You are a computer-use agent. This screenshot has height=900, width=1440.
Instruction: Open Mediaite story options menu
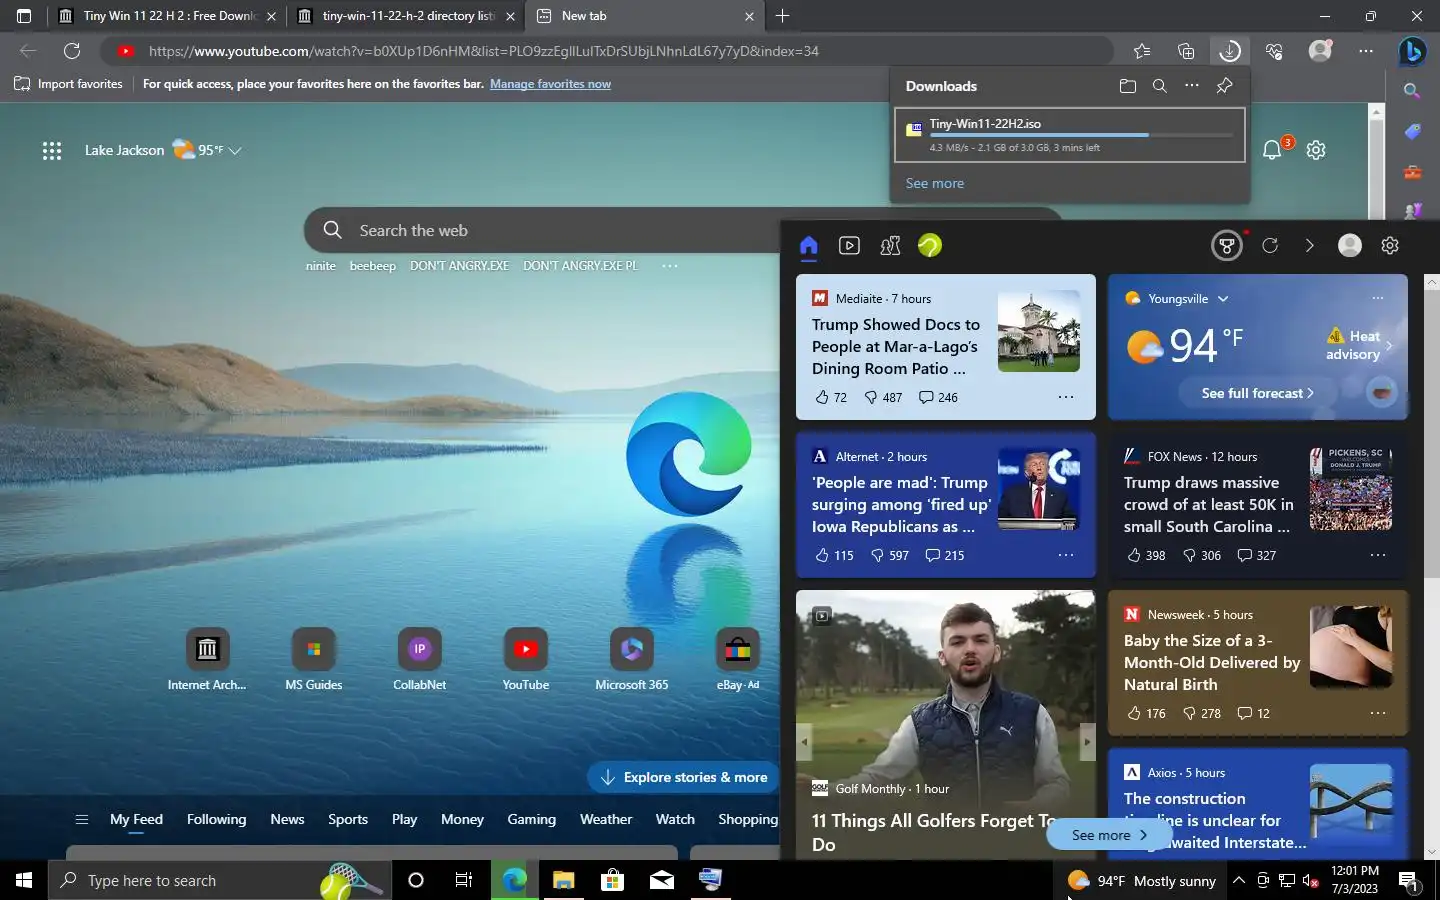coord(1066,397)
